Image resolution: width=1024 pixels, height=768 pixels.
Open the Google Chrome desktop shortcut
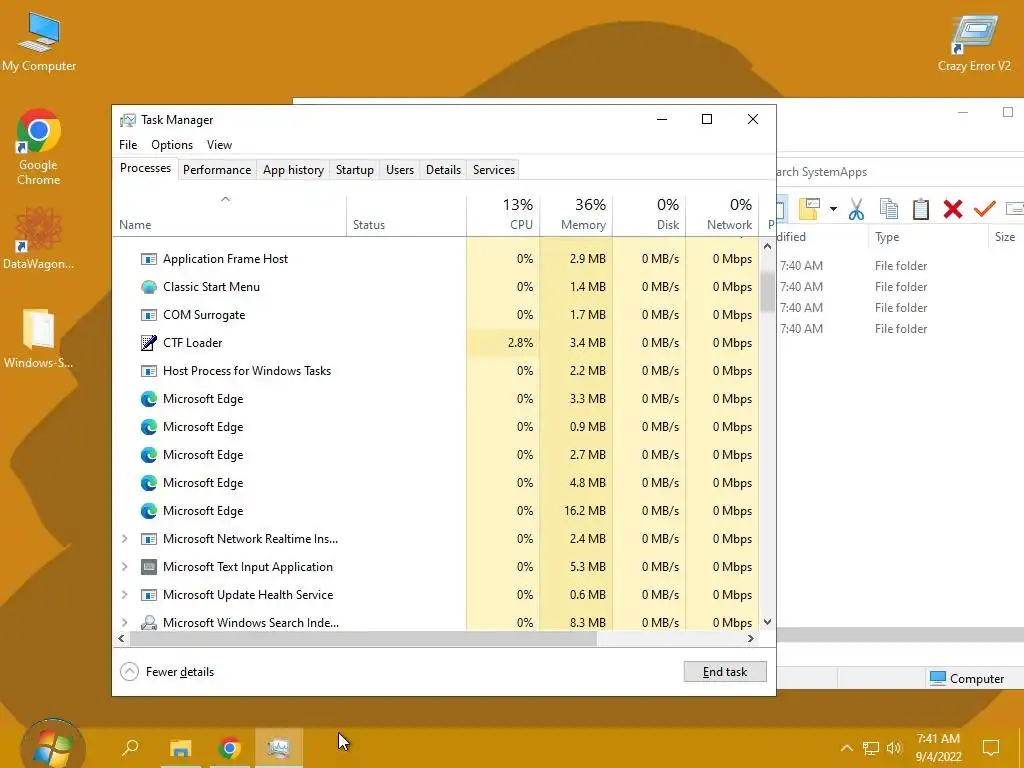39,147
